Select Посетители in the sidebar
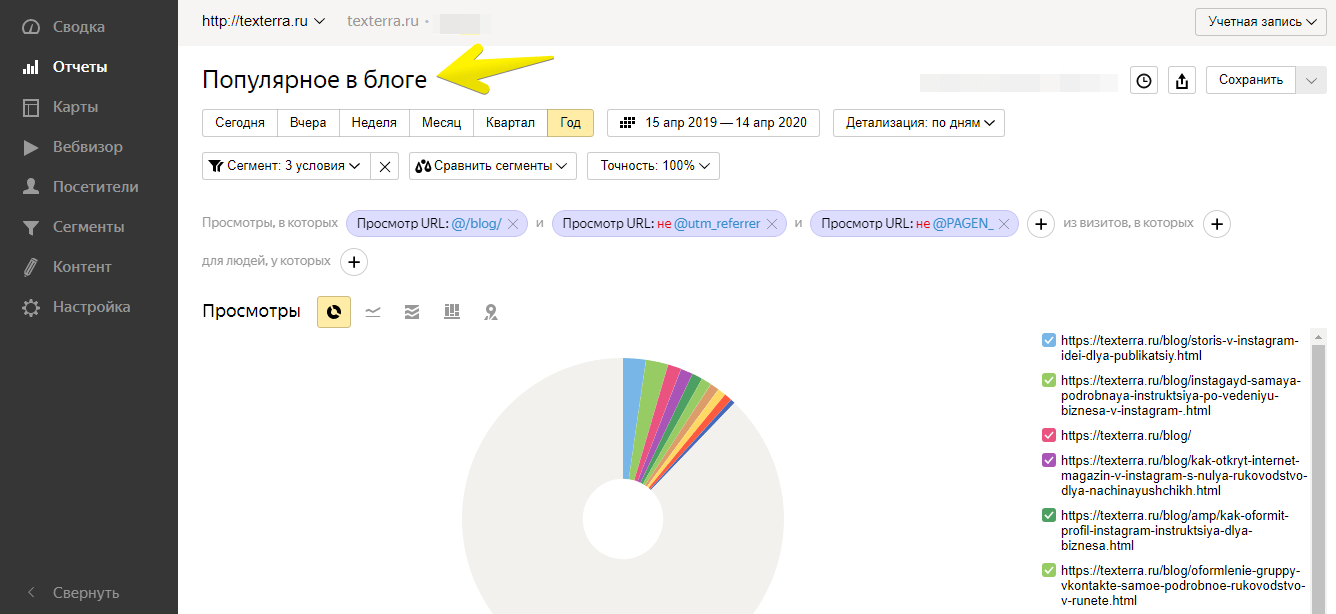The width and height of the screenshot is (1336, 614). click(95, 187)
